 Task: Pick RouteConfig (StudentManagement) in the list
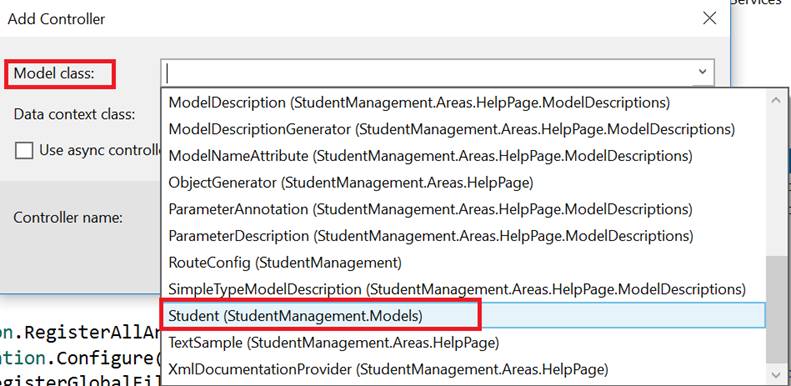pos(463,262)
